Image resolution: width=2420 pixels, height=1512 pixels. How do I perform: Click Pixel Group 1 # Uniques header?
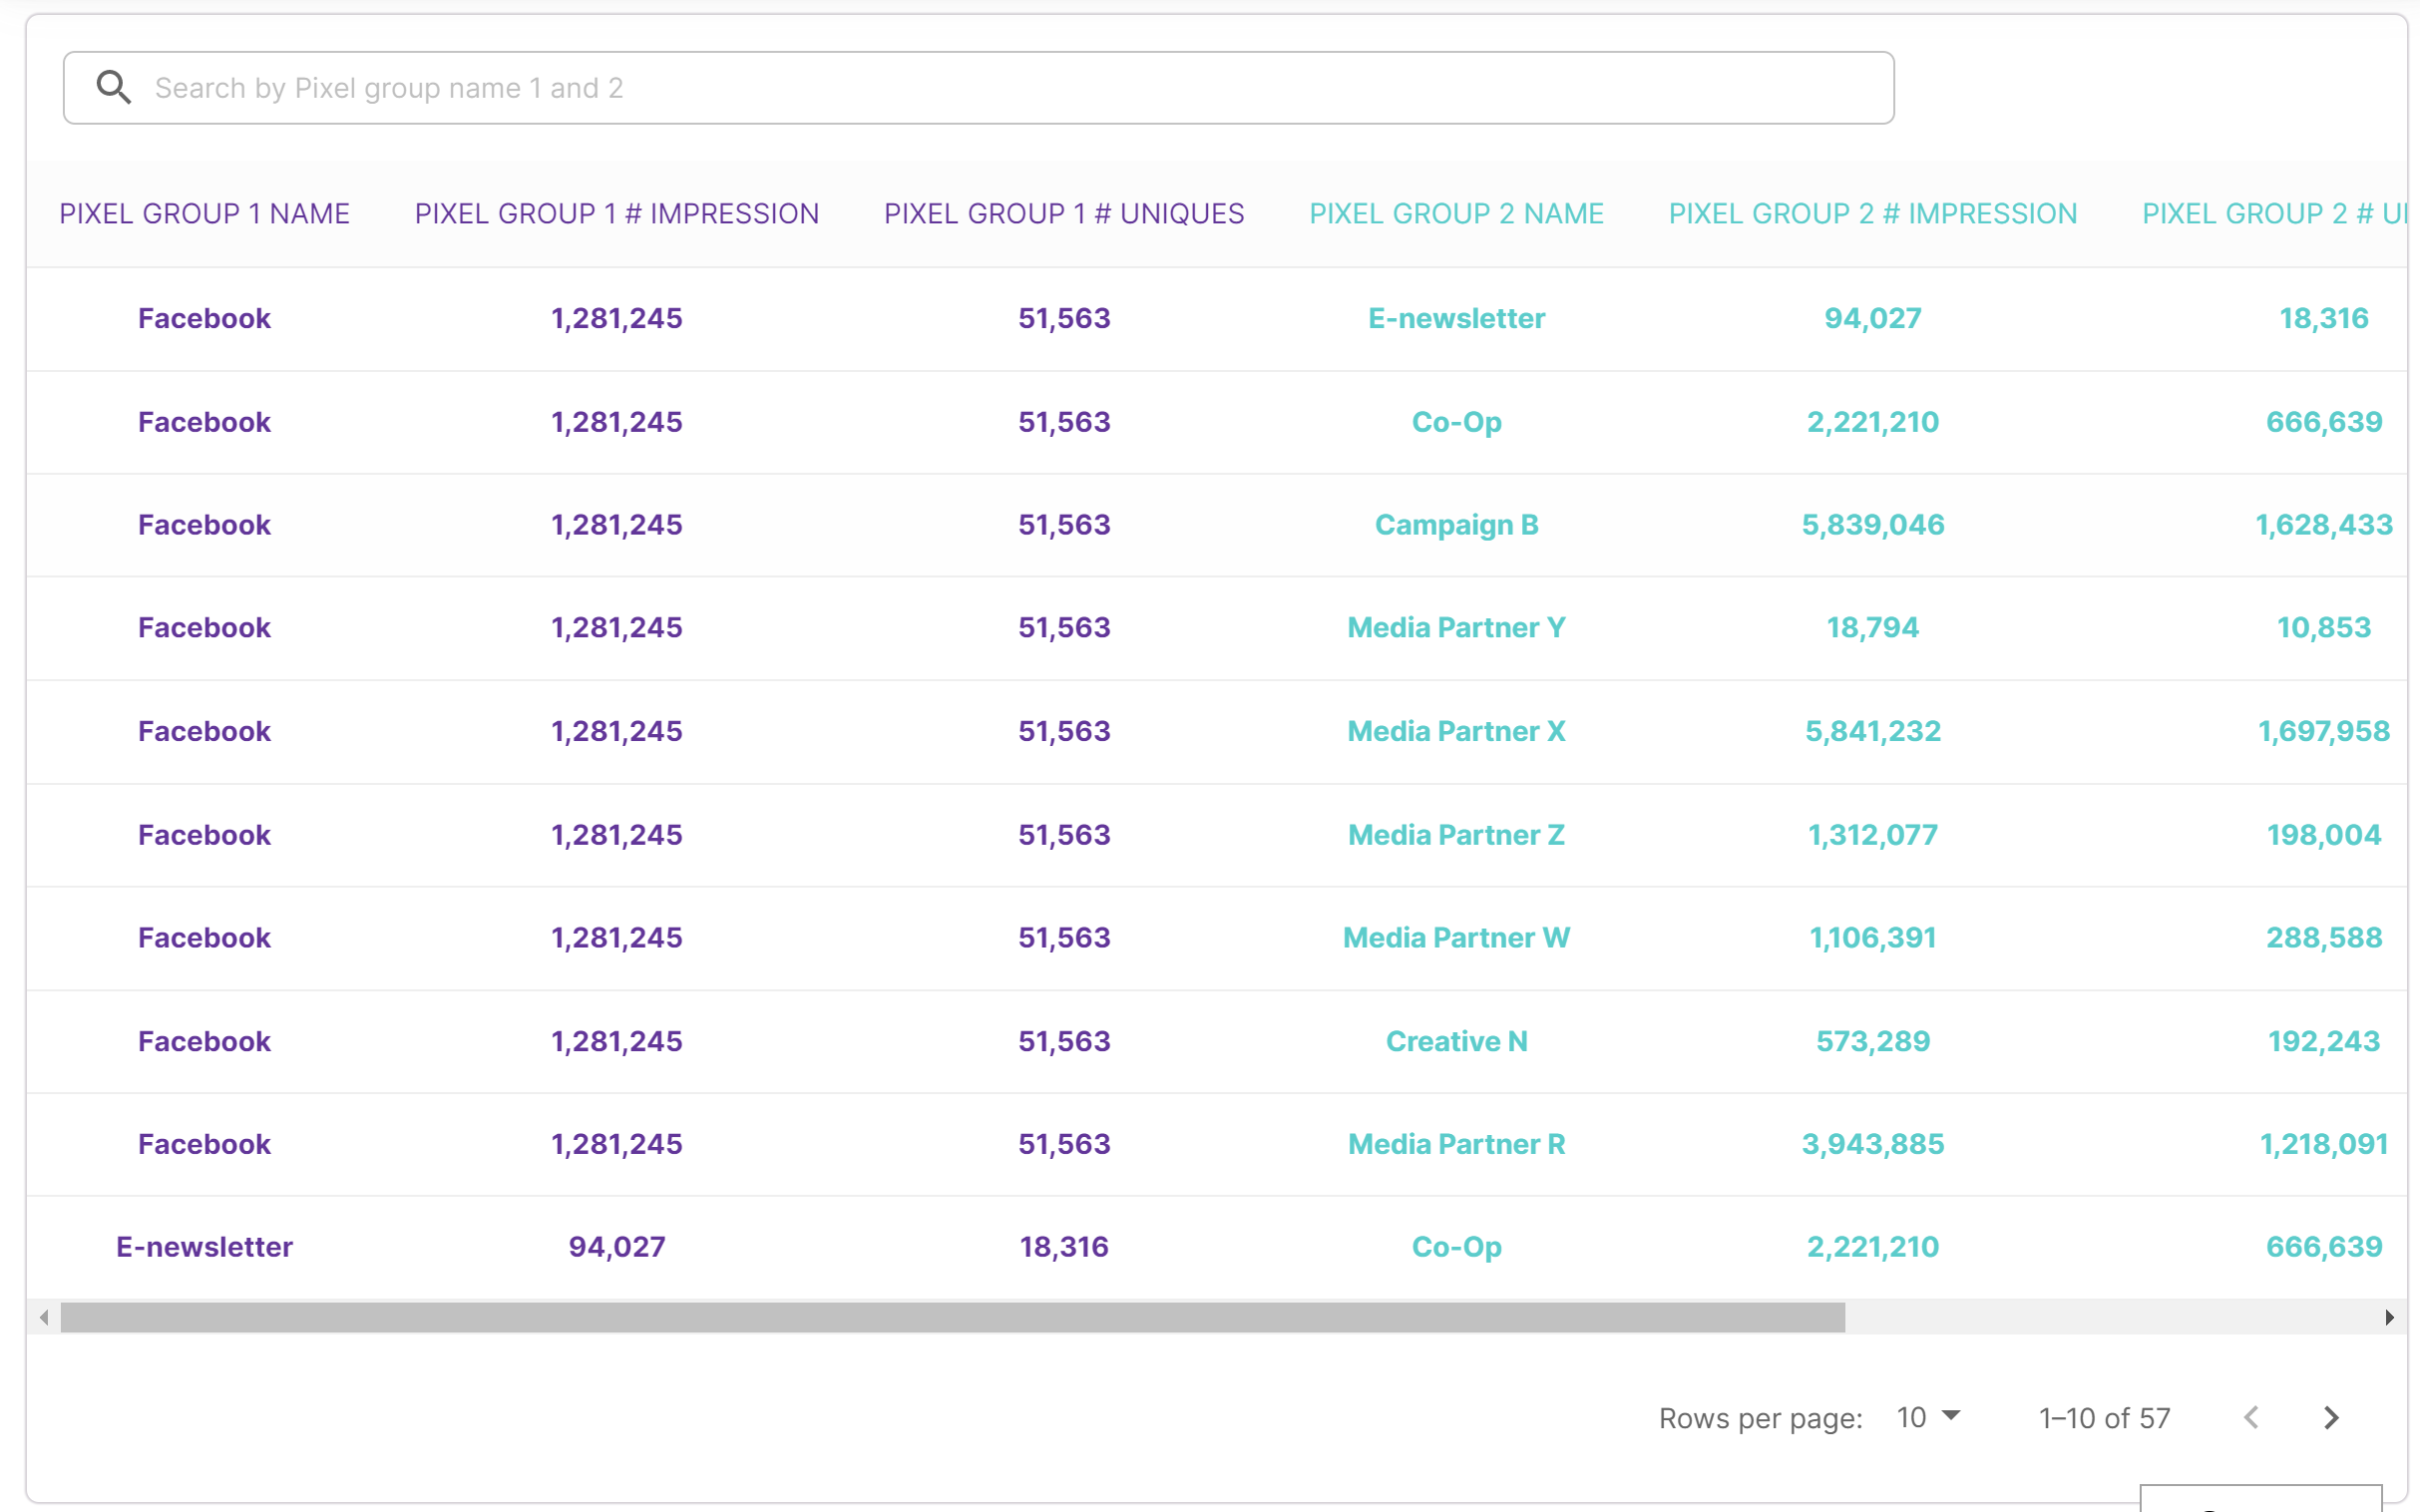(x=1064, y=213)
